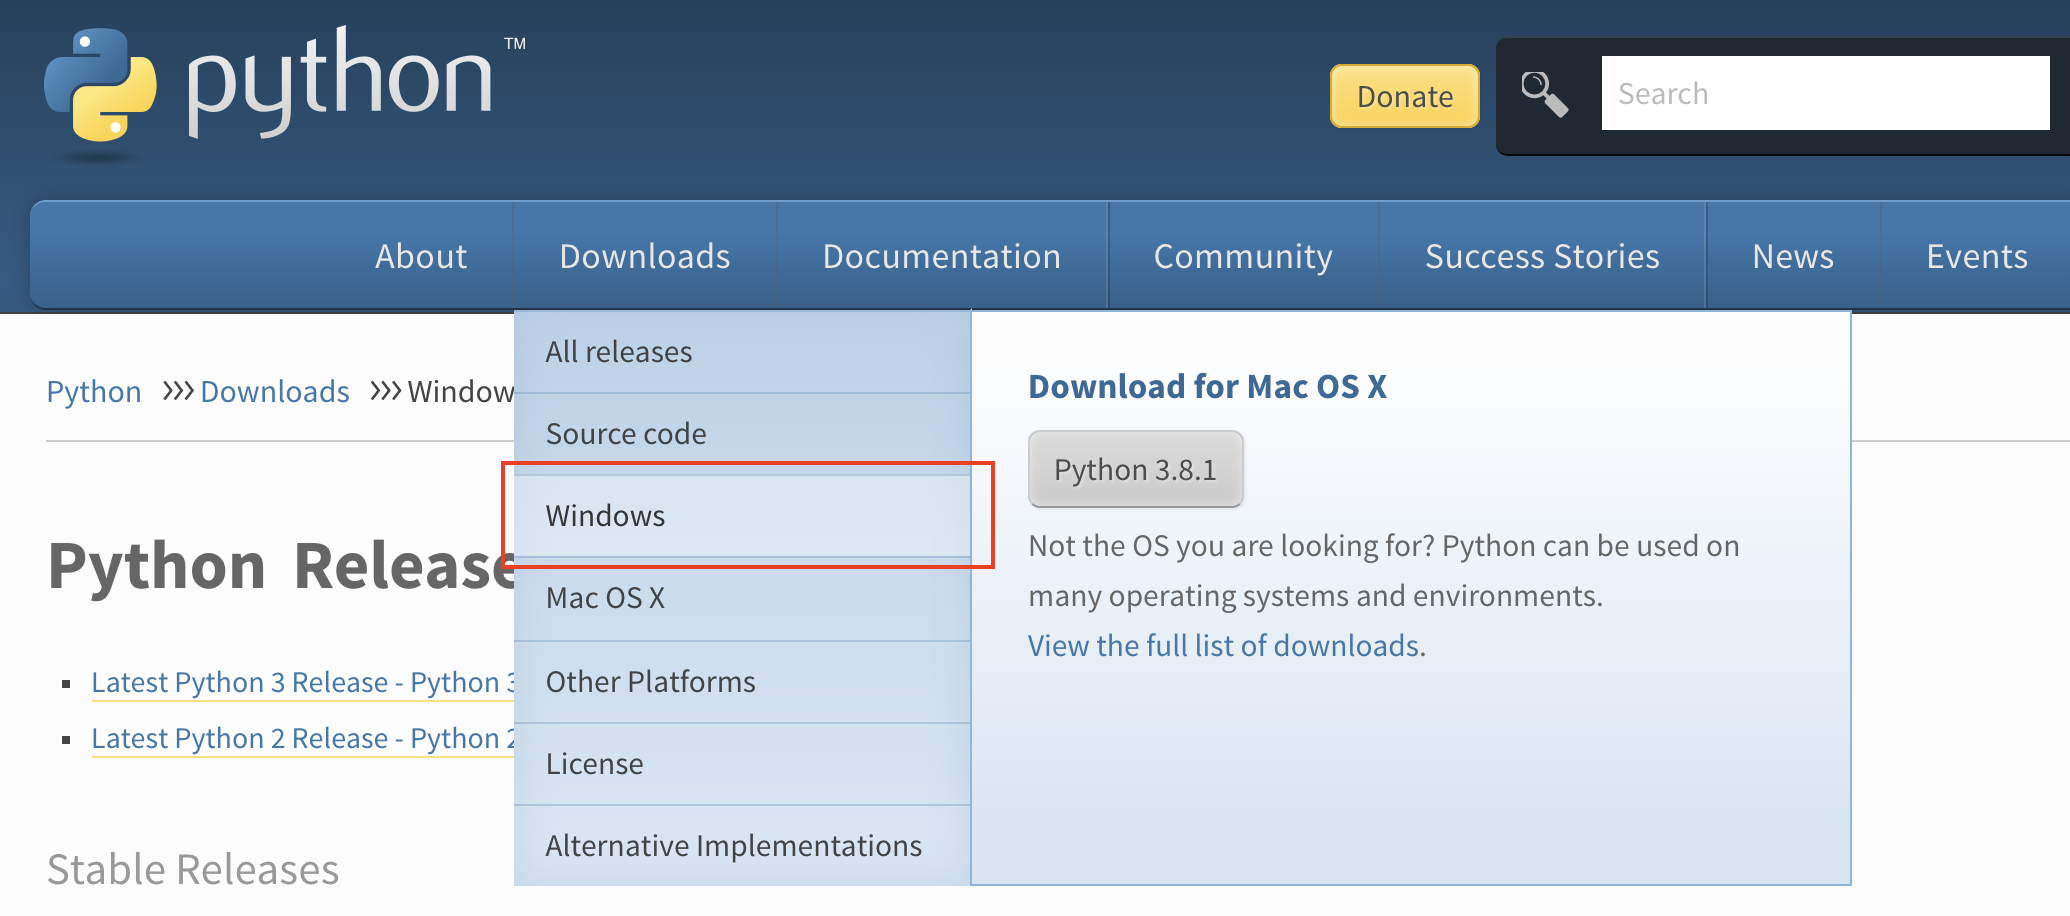The height and width of the screenshot is (916, 2070).
Task: Select Other Platforms menu entry
Action: (650, 682)
